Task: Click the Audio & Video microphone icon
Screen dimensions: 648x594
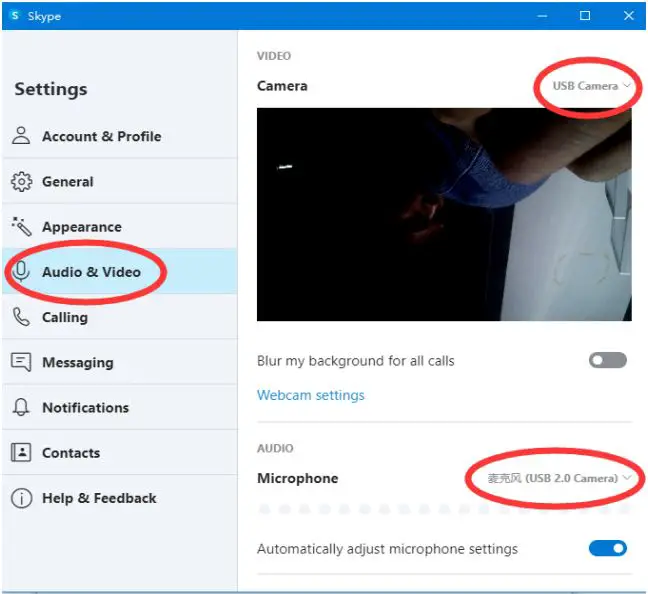Action: coord(21,272)
